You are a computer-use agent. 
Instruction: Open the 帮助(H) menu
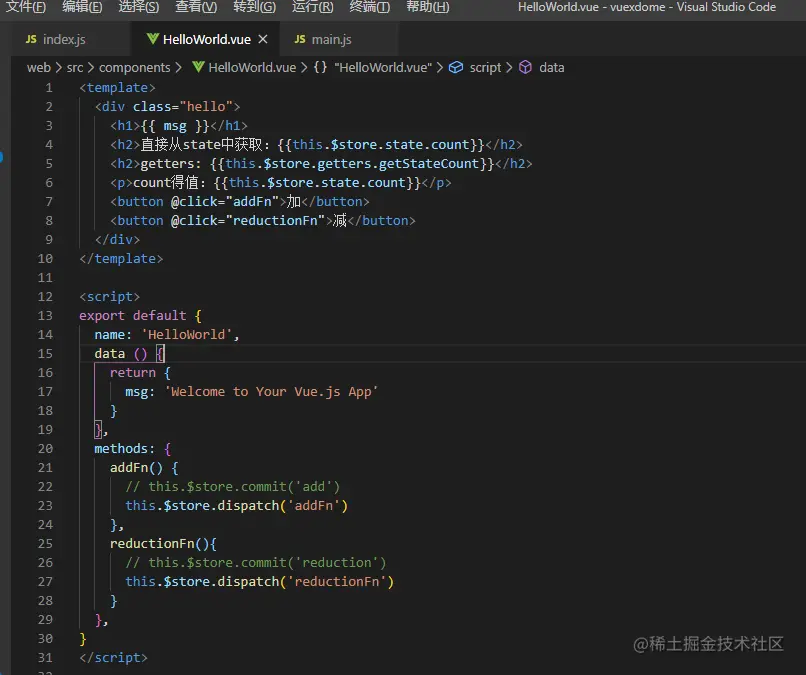point(428,7)
